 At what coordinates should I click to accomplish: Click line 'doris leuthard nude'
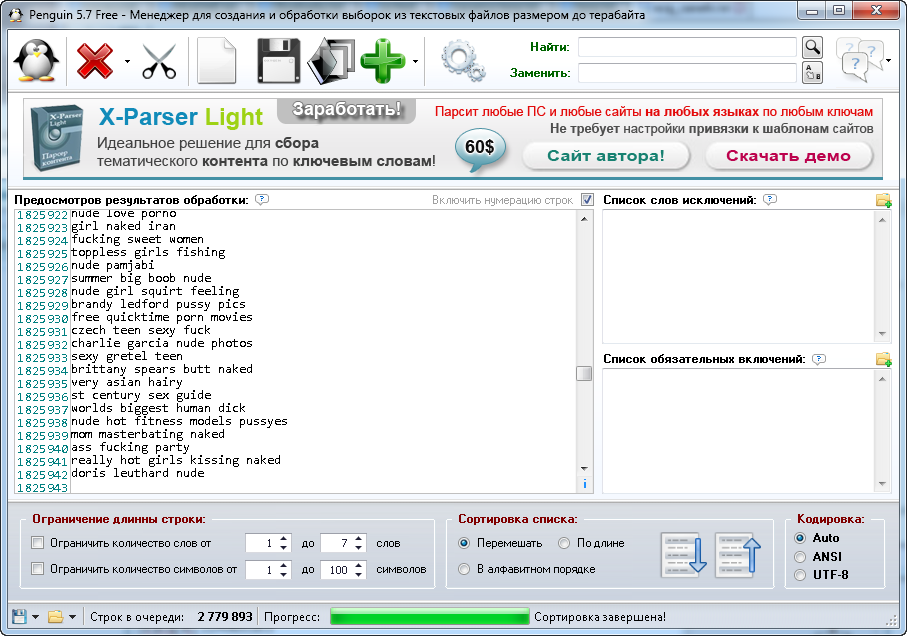pos(138,474)
